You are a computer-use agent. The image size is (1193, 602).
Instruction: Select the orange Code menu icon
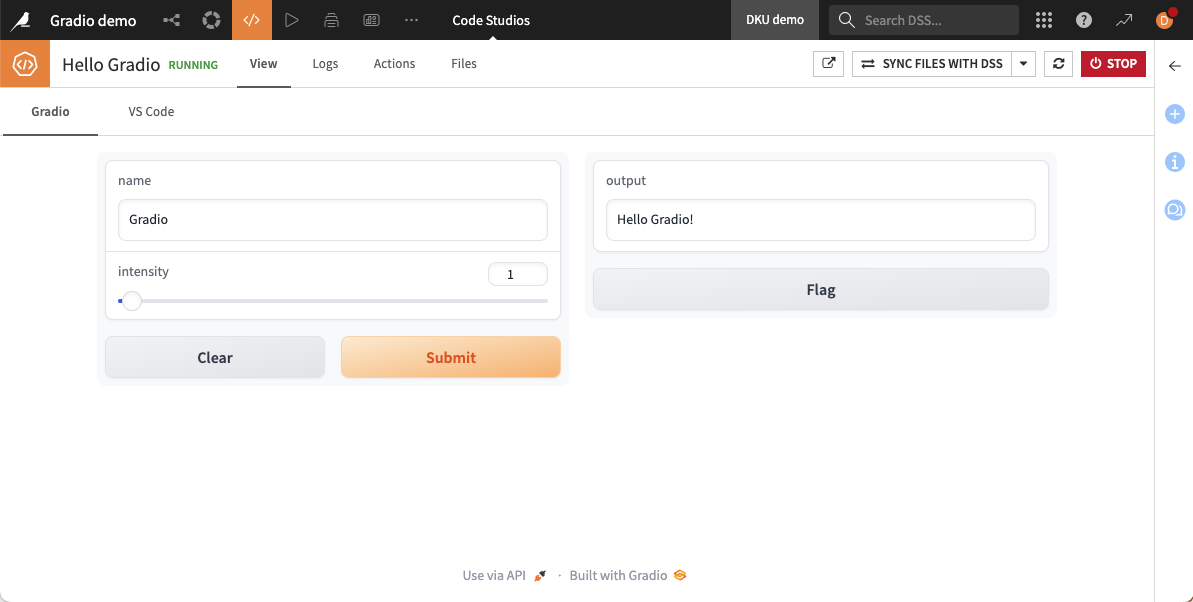tap(252, 20)
